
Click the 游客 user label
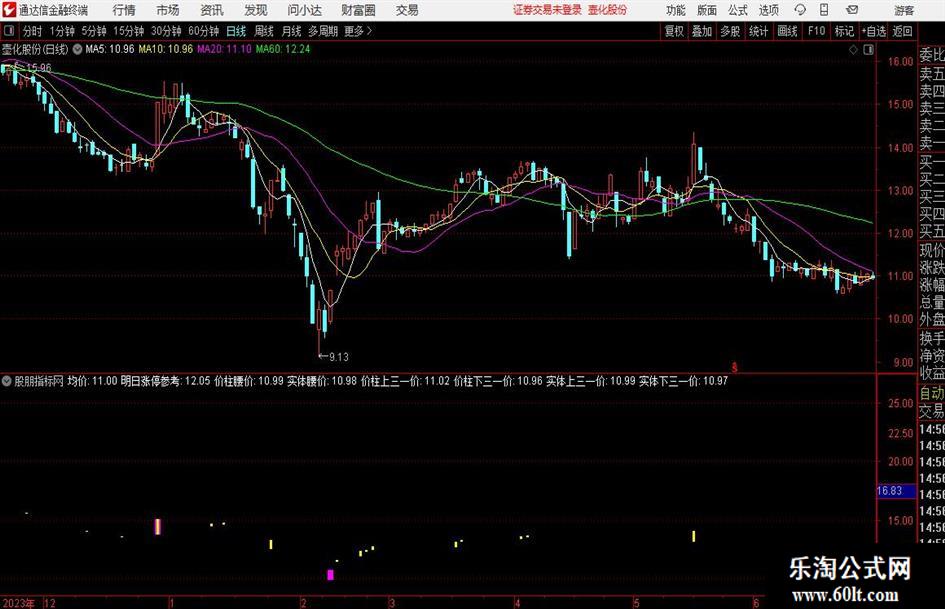pyautogui.click(x=903, y=10)
